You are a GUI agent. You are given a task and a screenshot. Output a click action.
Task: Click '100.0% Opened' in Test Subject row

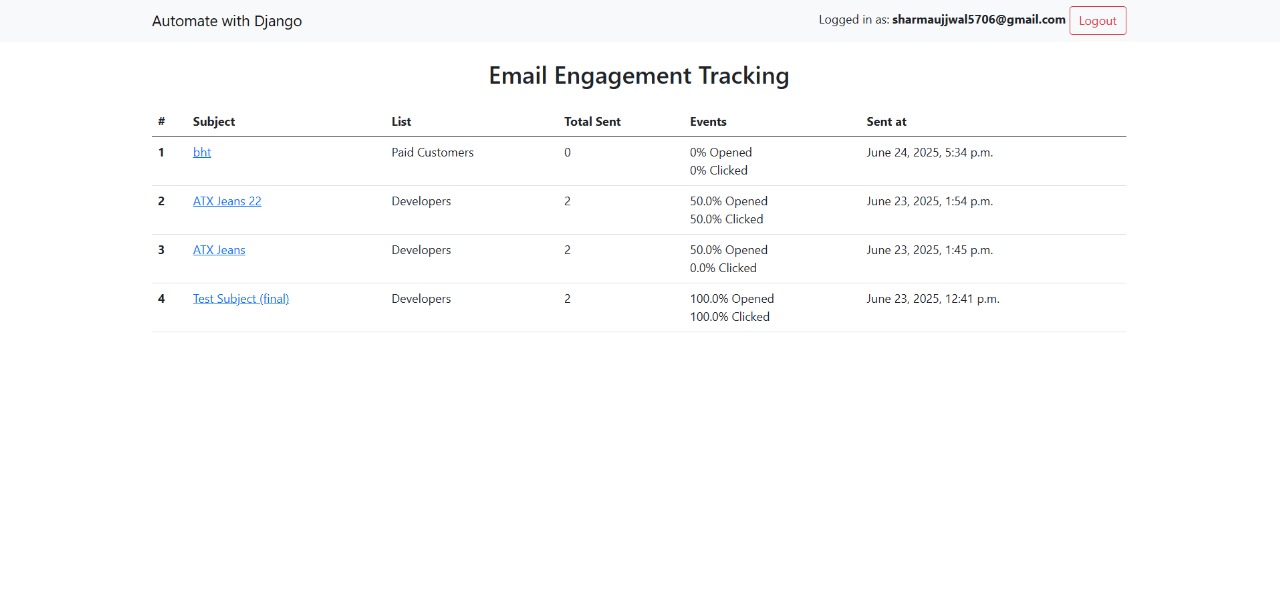click(x=732, y=299)
